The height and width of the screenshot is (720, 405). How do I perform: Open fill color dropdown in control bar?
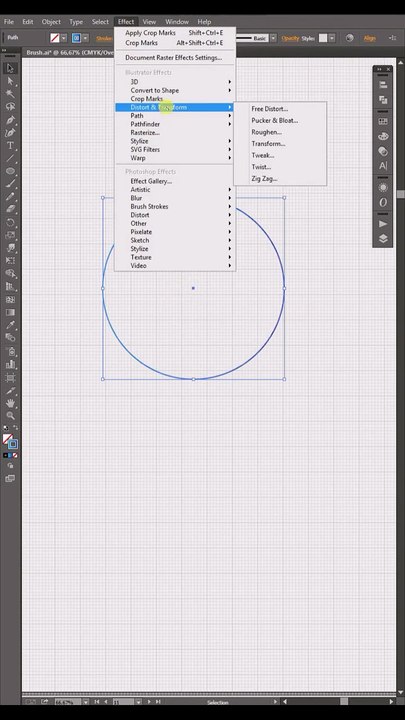pos(64,39)
